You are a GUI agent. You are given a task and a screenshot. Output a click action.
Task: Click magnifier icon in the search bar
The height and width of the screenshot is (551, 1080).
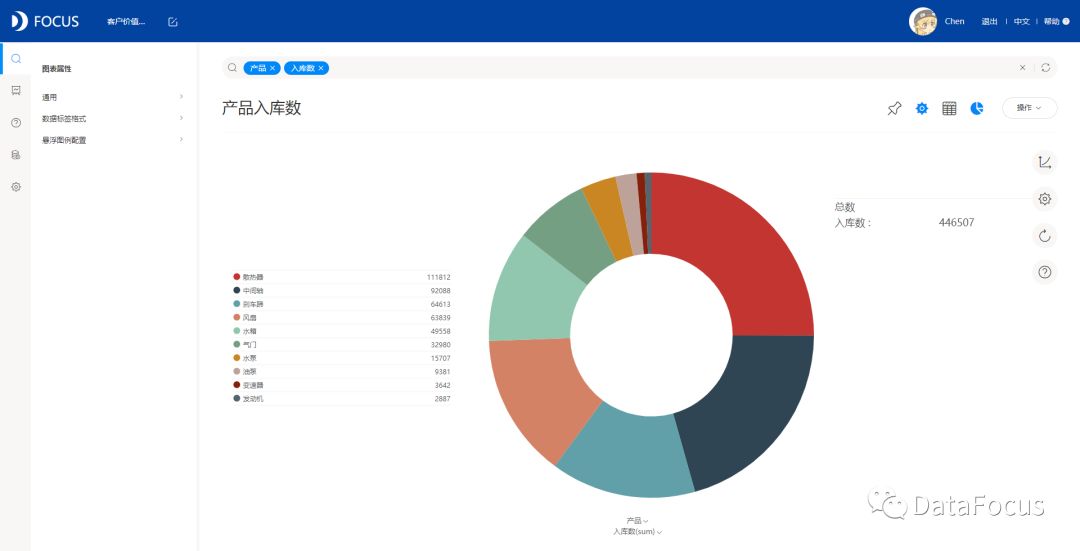pyautogui.click(x=233, y=67)
